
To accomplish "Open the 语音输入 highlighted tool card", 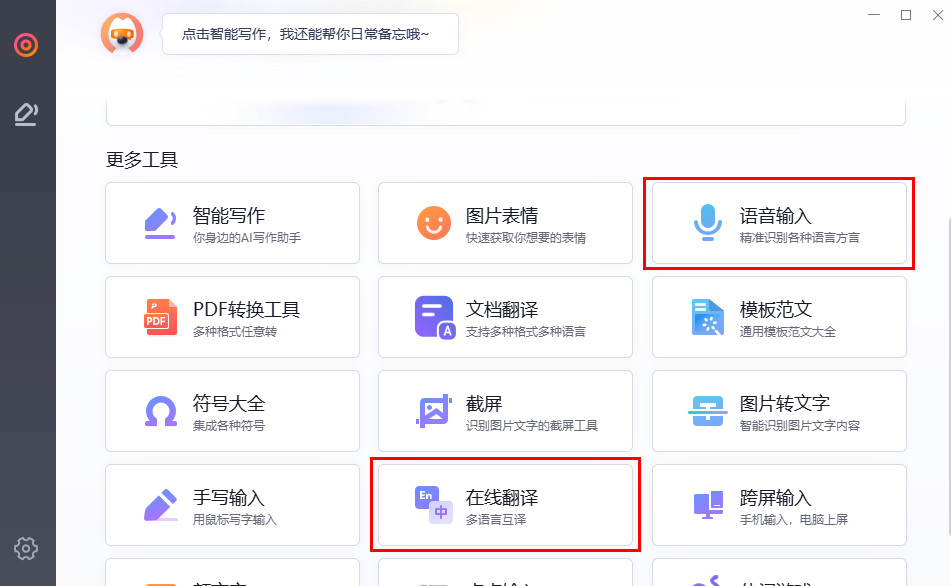I will click(x=779, y=222).
